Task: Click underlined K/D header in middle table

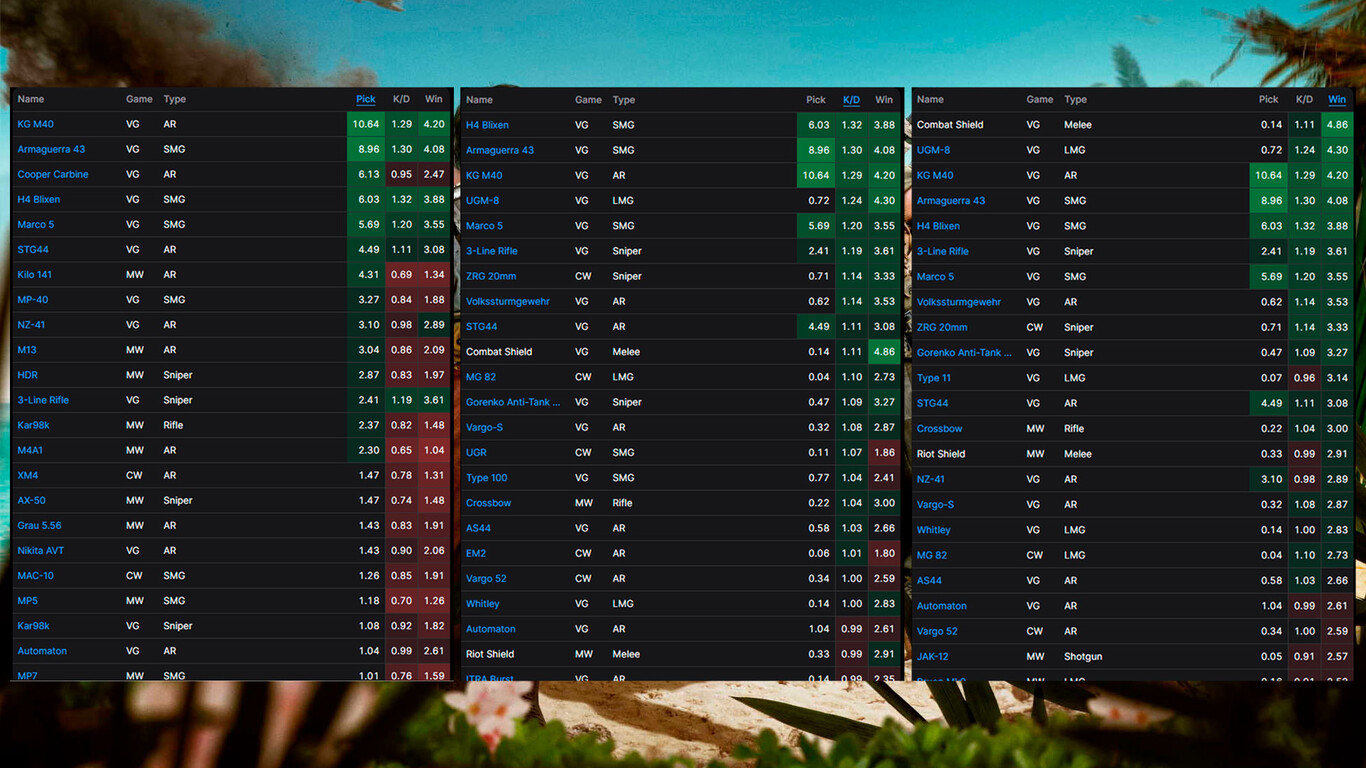Action: point(851,100)
